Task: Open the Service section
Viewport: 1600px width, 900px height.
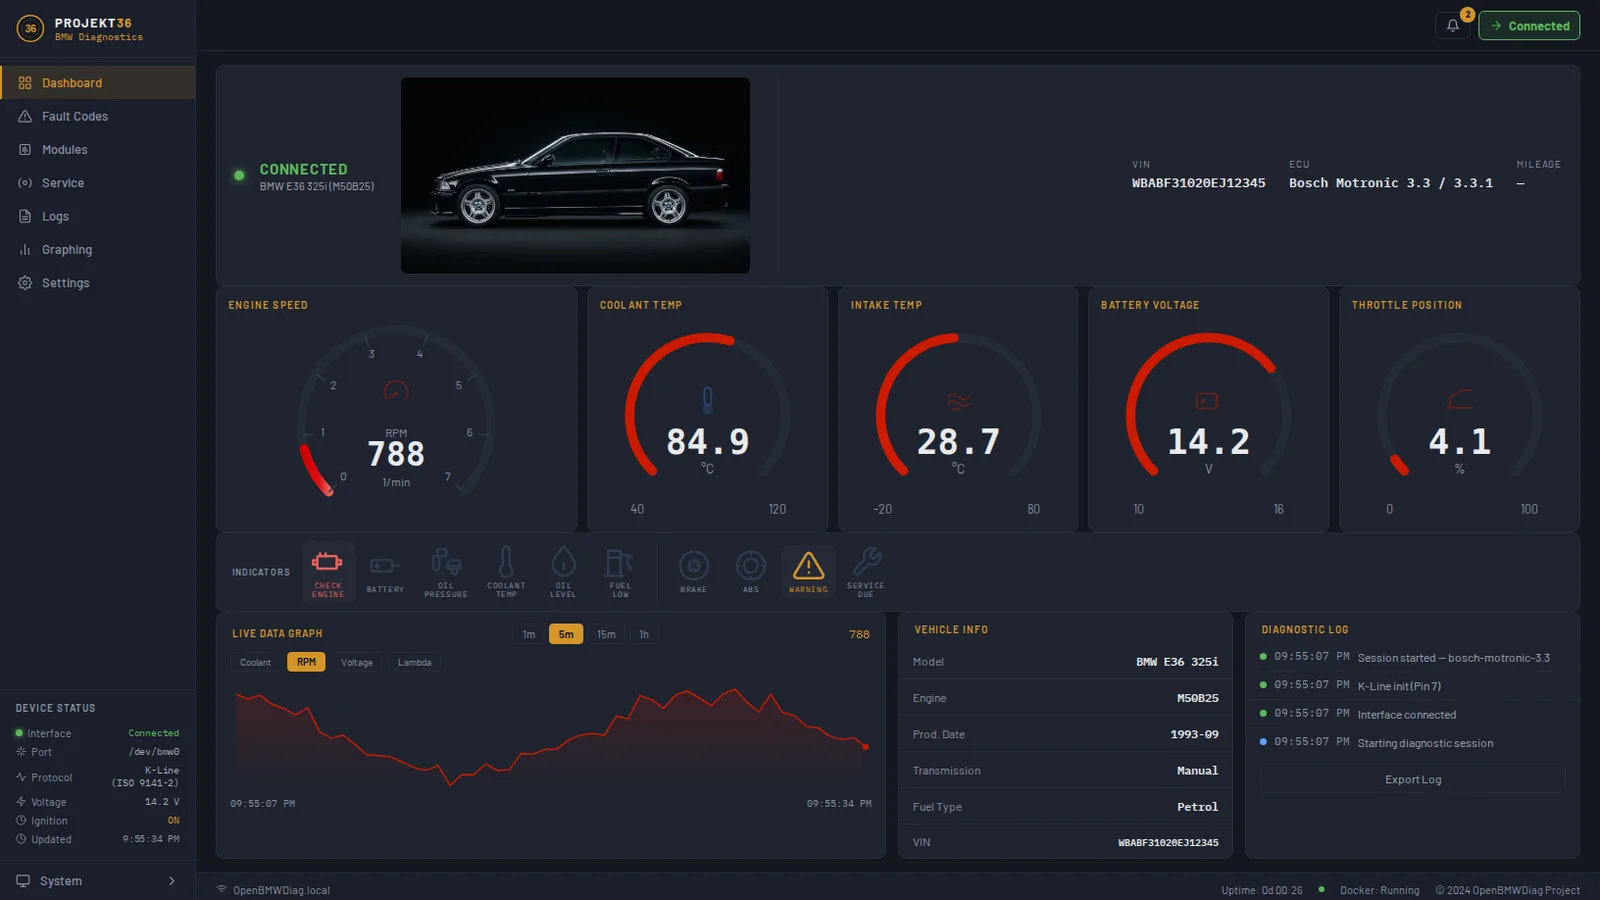Action: (x=98, y=183)
